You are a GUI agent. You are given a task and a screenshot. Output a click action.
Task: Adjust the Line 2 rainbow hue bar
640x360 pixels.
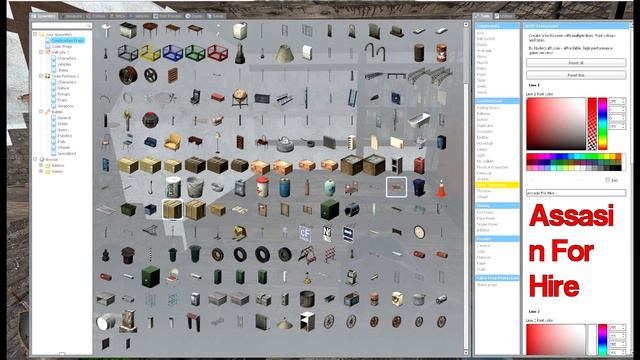602,340
